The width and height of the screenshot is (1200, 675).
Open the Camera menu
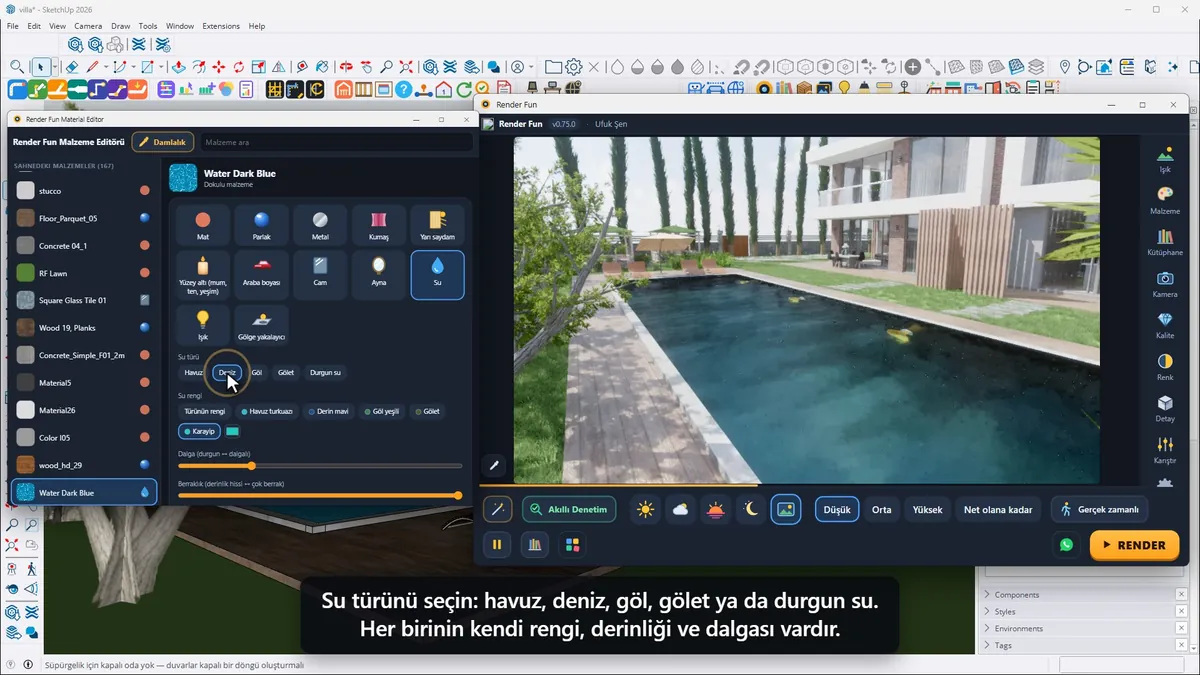point(88,26)
